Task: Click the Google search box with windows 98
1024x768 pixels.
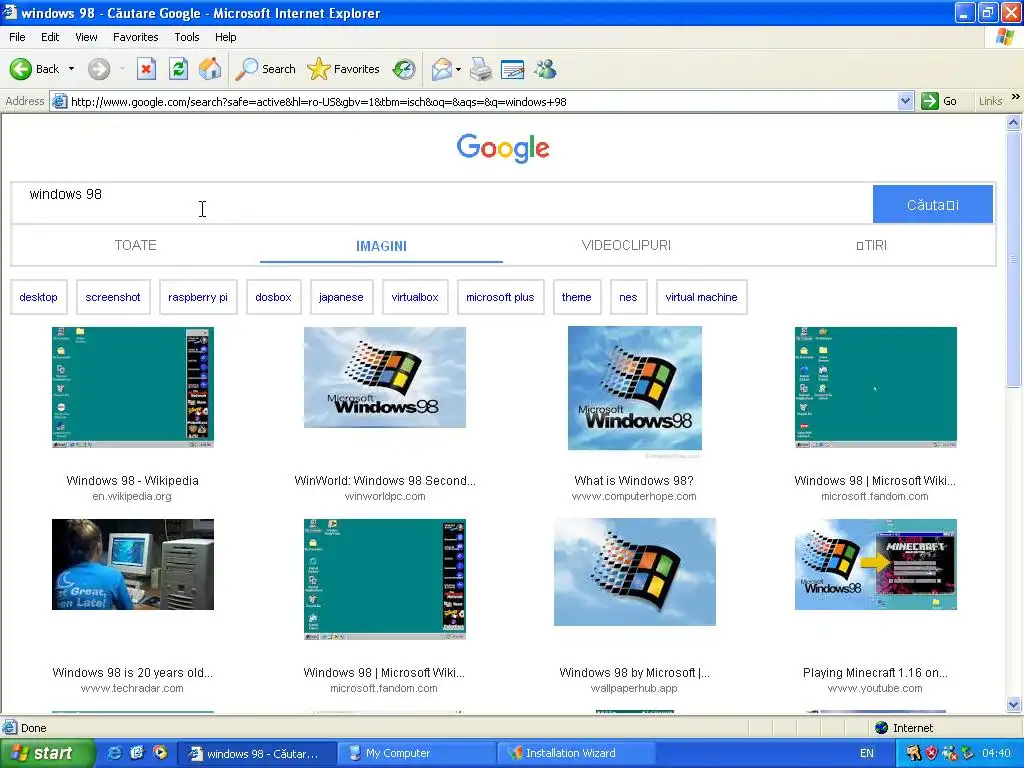Action: coord(442,204)
